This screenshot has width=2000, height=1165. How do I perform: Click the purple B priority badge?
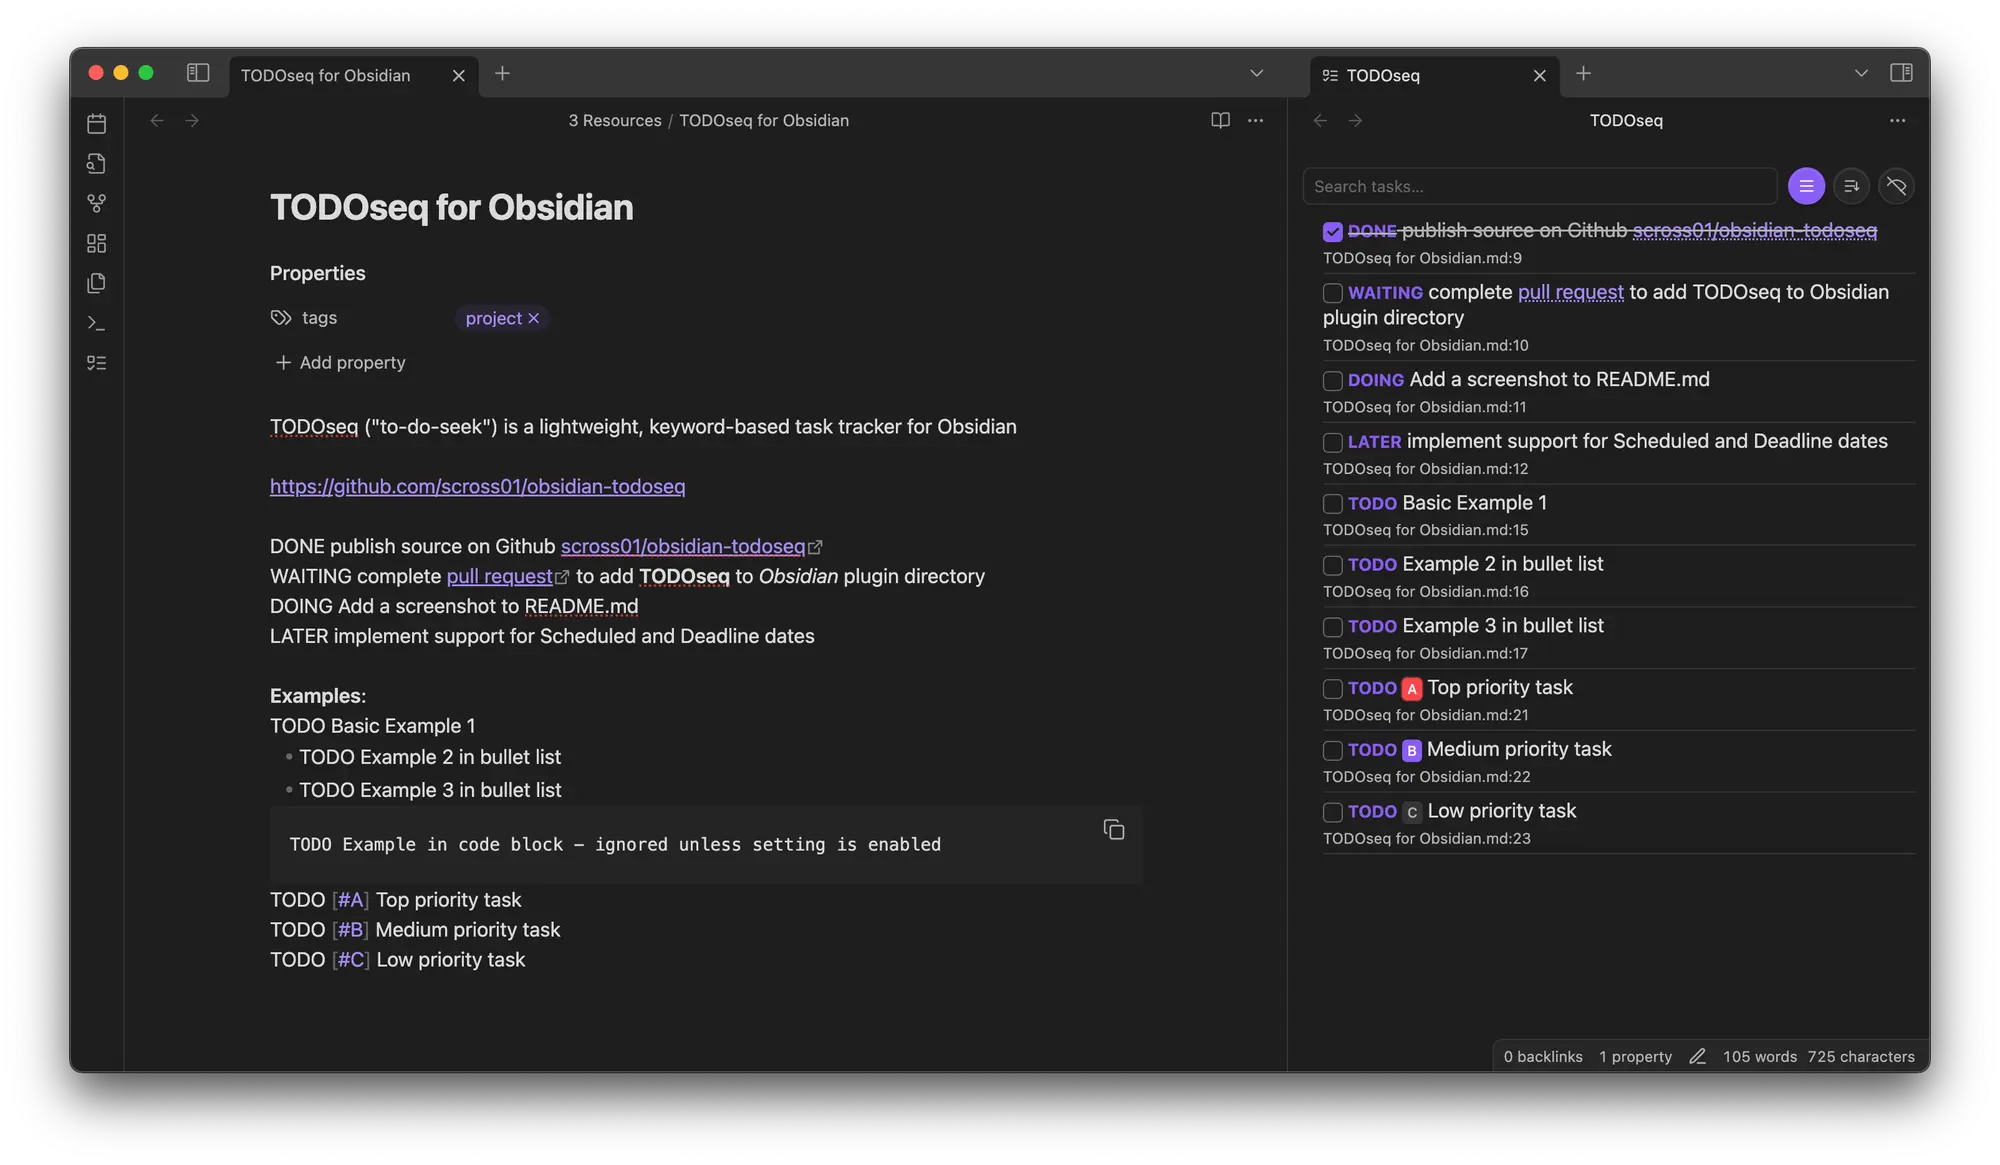click(x=1411, y=751)
